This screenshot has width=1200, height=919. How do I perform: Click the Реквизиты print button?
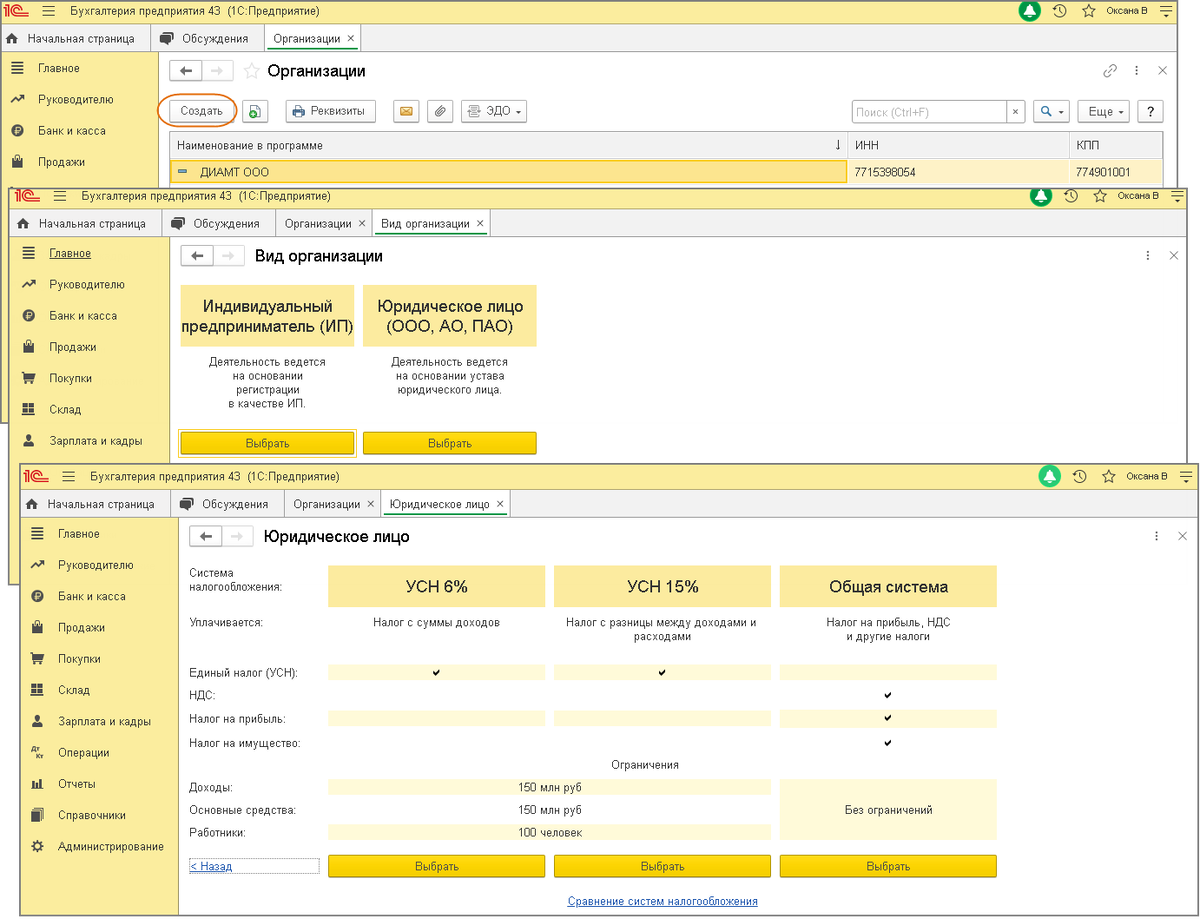[331, 111]
